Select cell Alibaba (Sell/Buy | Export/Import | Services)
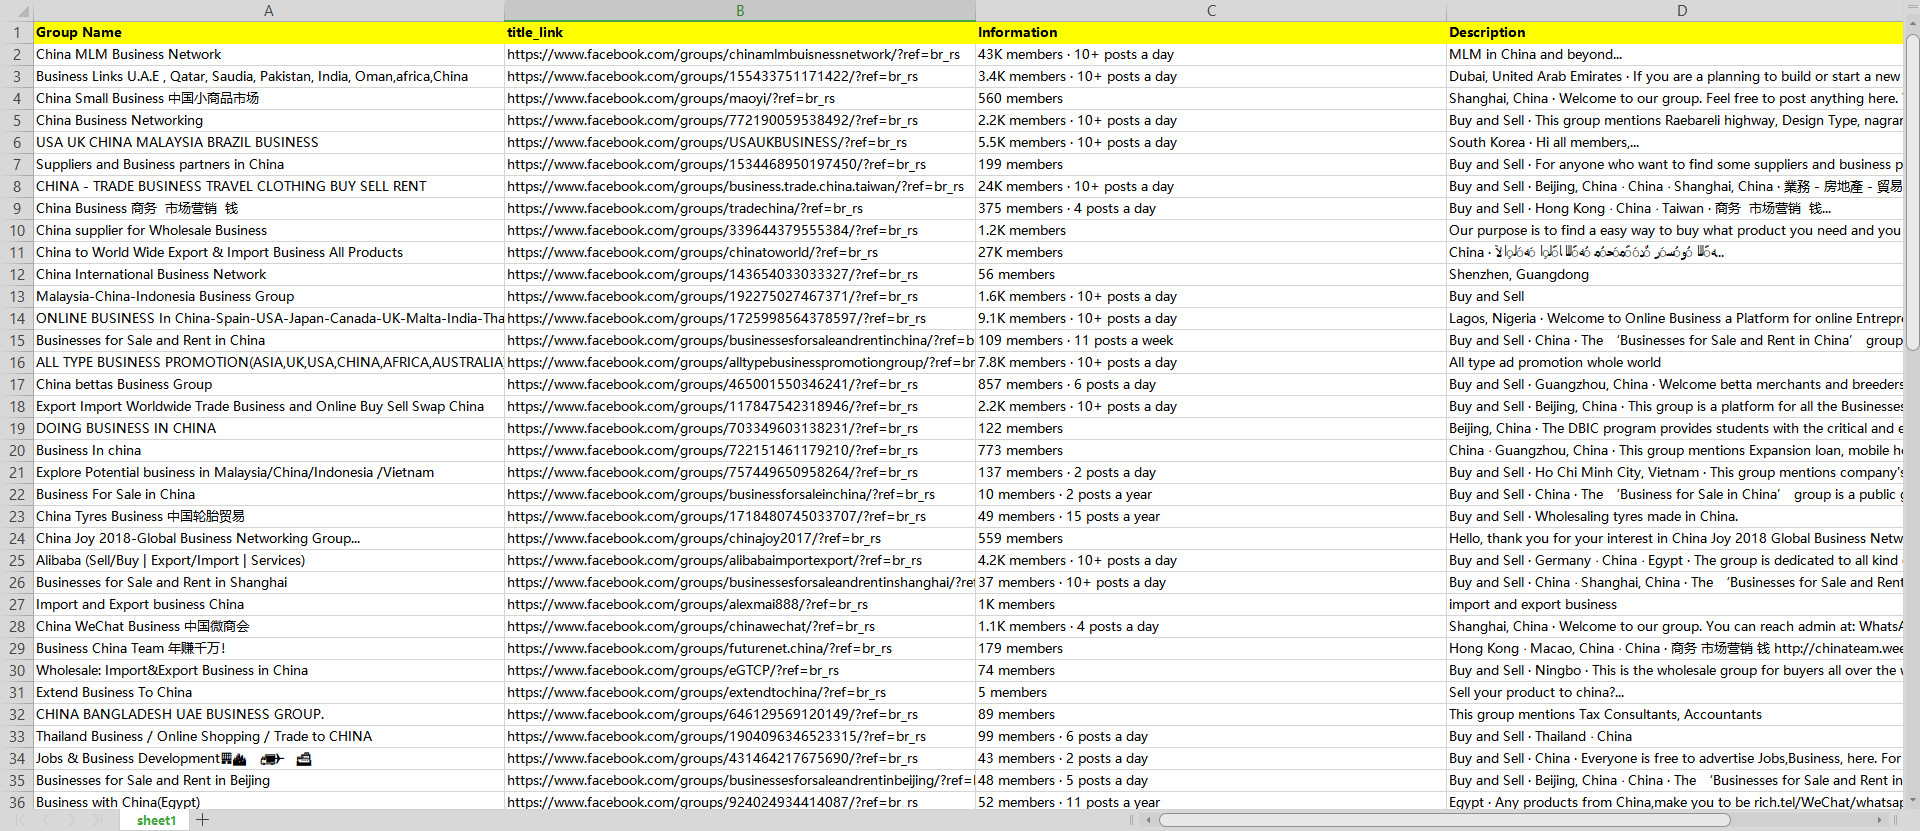1920x831 pixels. (x=269, y=560)
